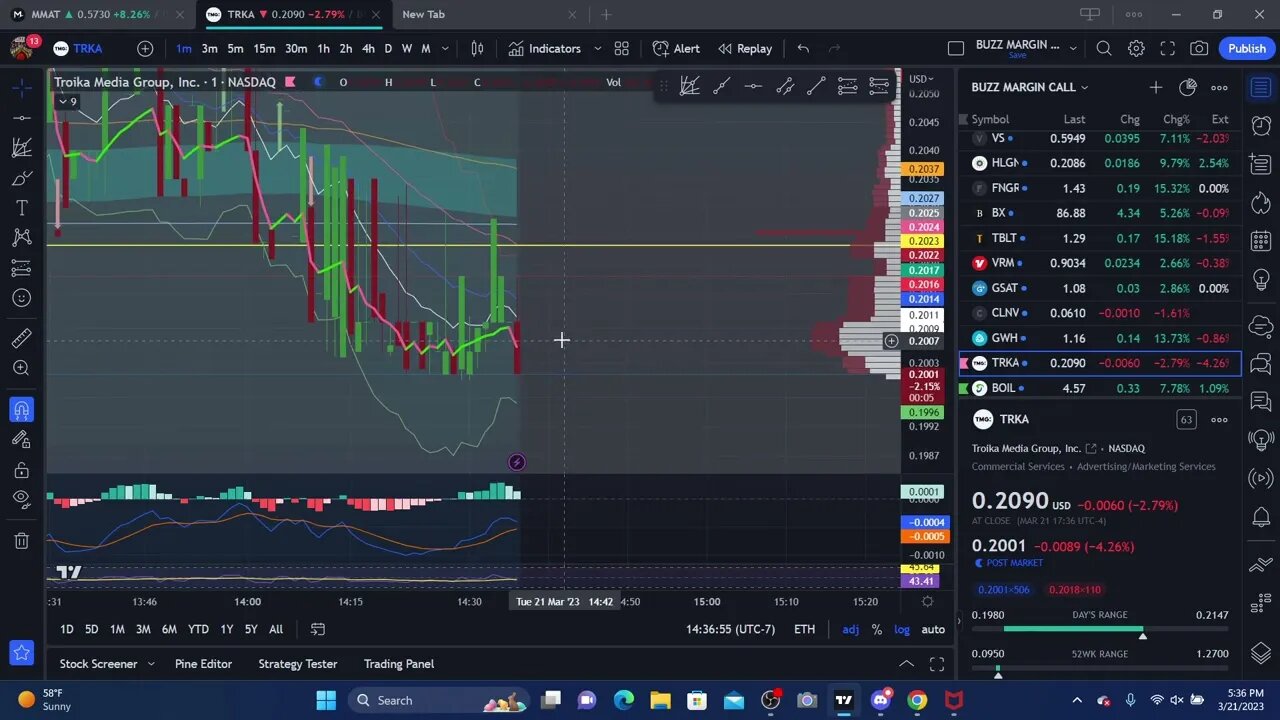Publish the chart idea

pos(1247,48)
